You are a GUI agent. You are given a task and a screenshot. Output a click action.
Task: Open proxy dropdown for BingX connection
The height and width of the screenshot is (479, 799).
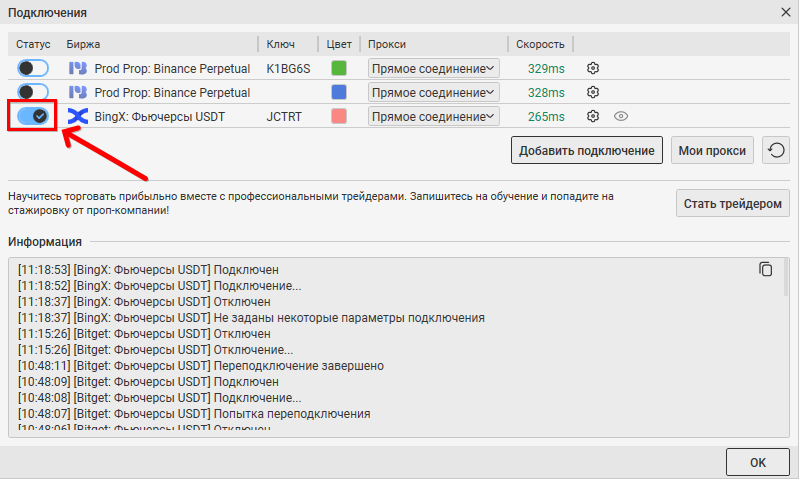click(x=433, y=116)
